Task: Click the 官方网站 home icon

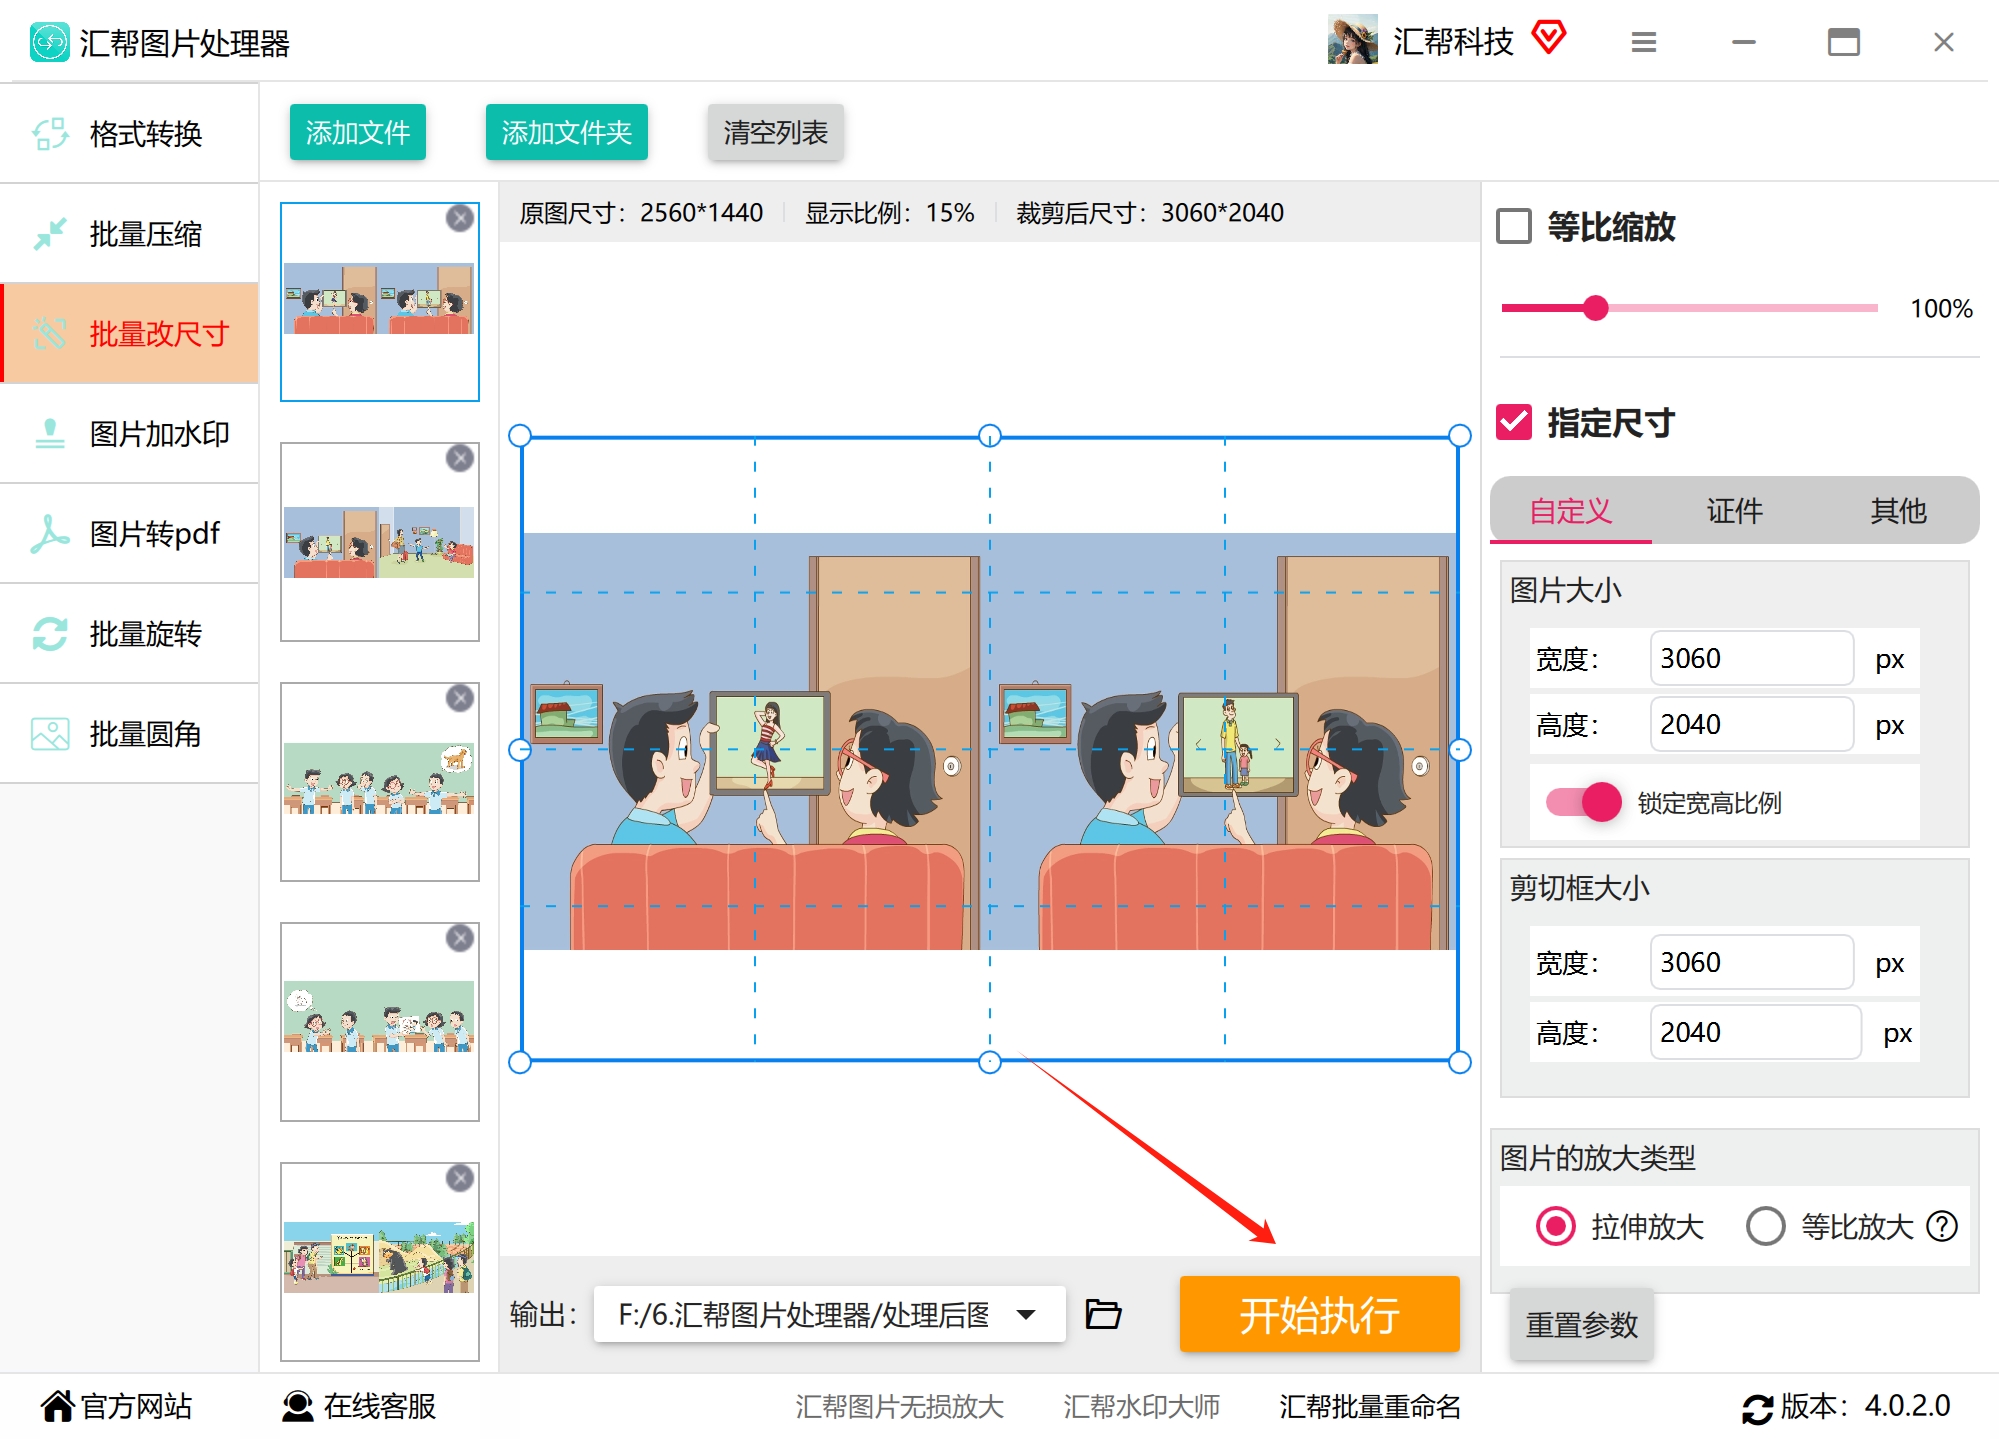Action: [x=58, y=1406]
